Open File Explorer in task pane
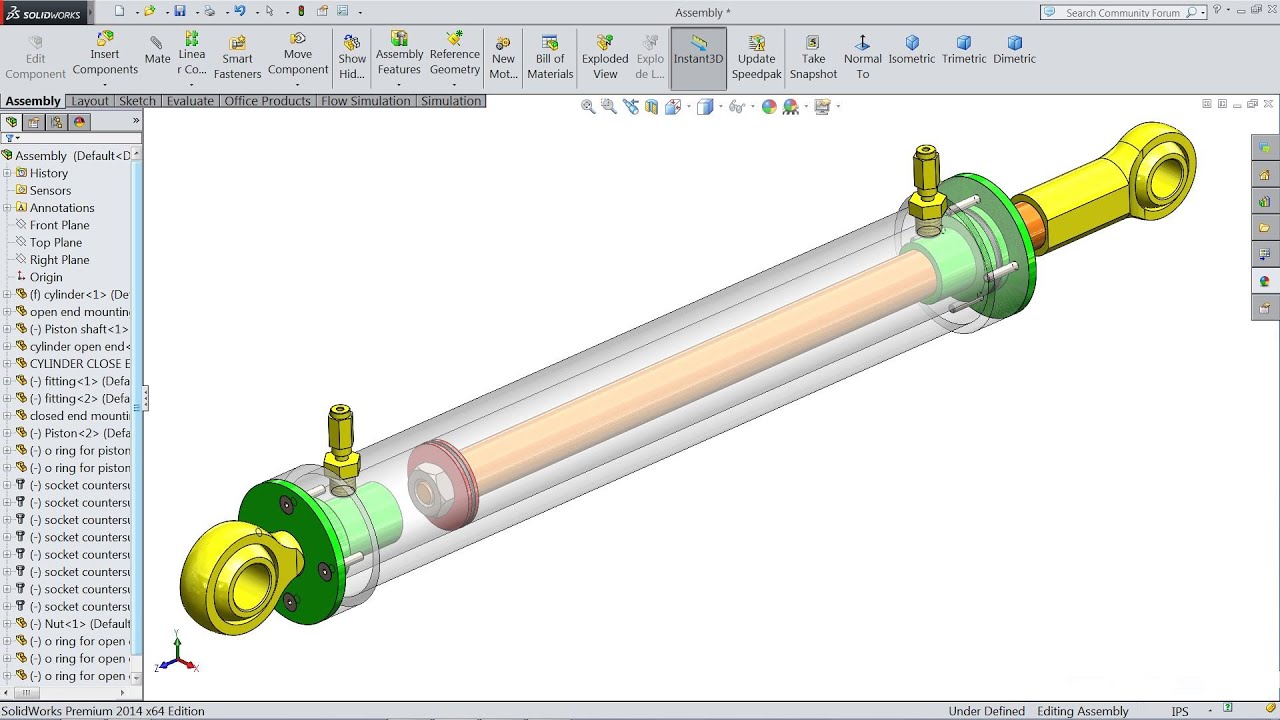 (1265, 228)
